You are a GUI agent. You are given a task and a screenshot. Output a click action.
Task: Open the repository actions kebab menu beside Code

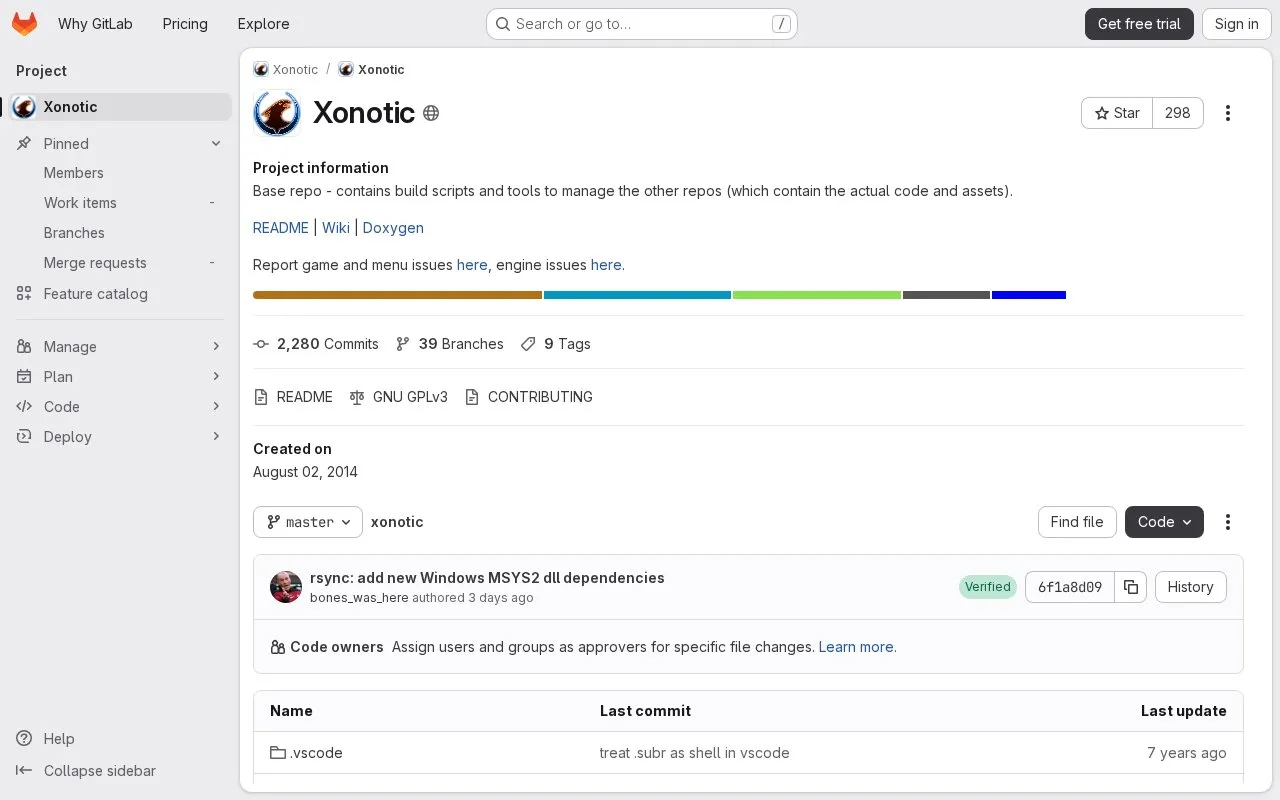[1228, 522]
